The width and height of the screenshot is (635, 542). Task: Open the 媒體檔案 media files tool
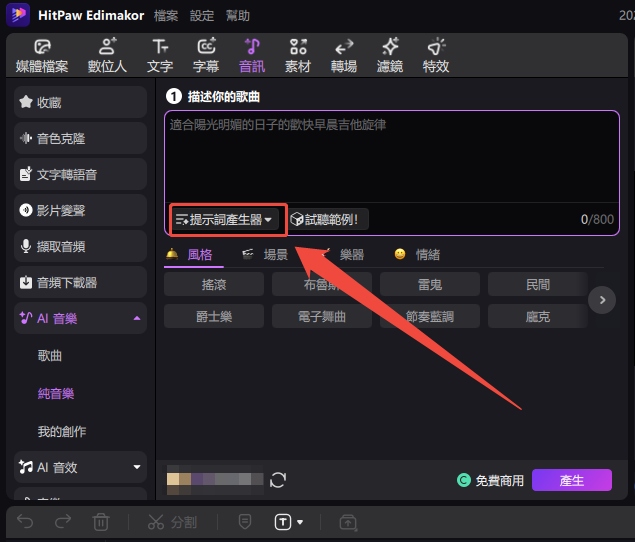point(42,56)
